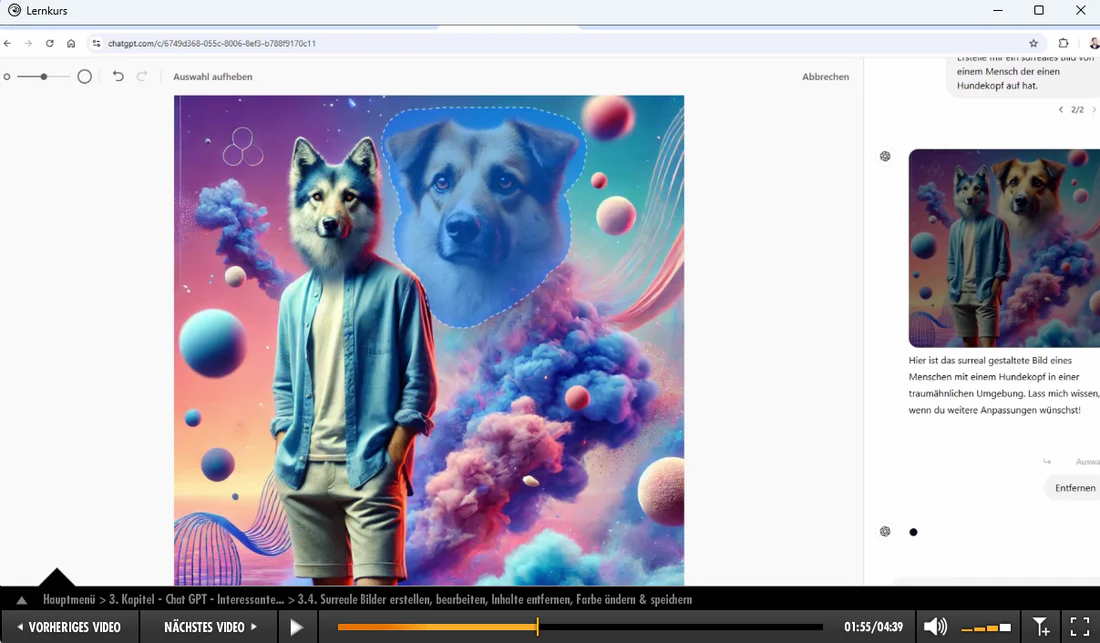This screenshot has height=643, width=1100.
Task: Play the video with the play button
Action: point(296,627)
